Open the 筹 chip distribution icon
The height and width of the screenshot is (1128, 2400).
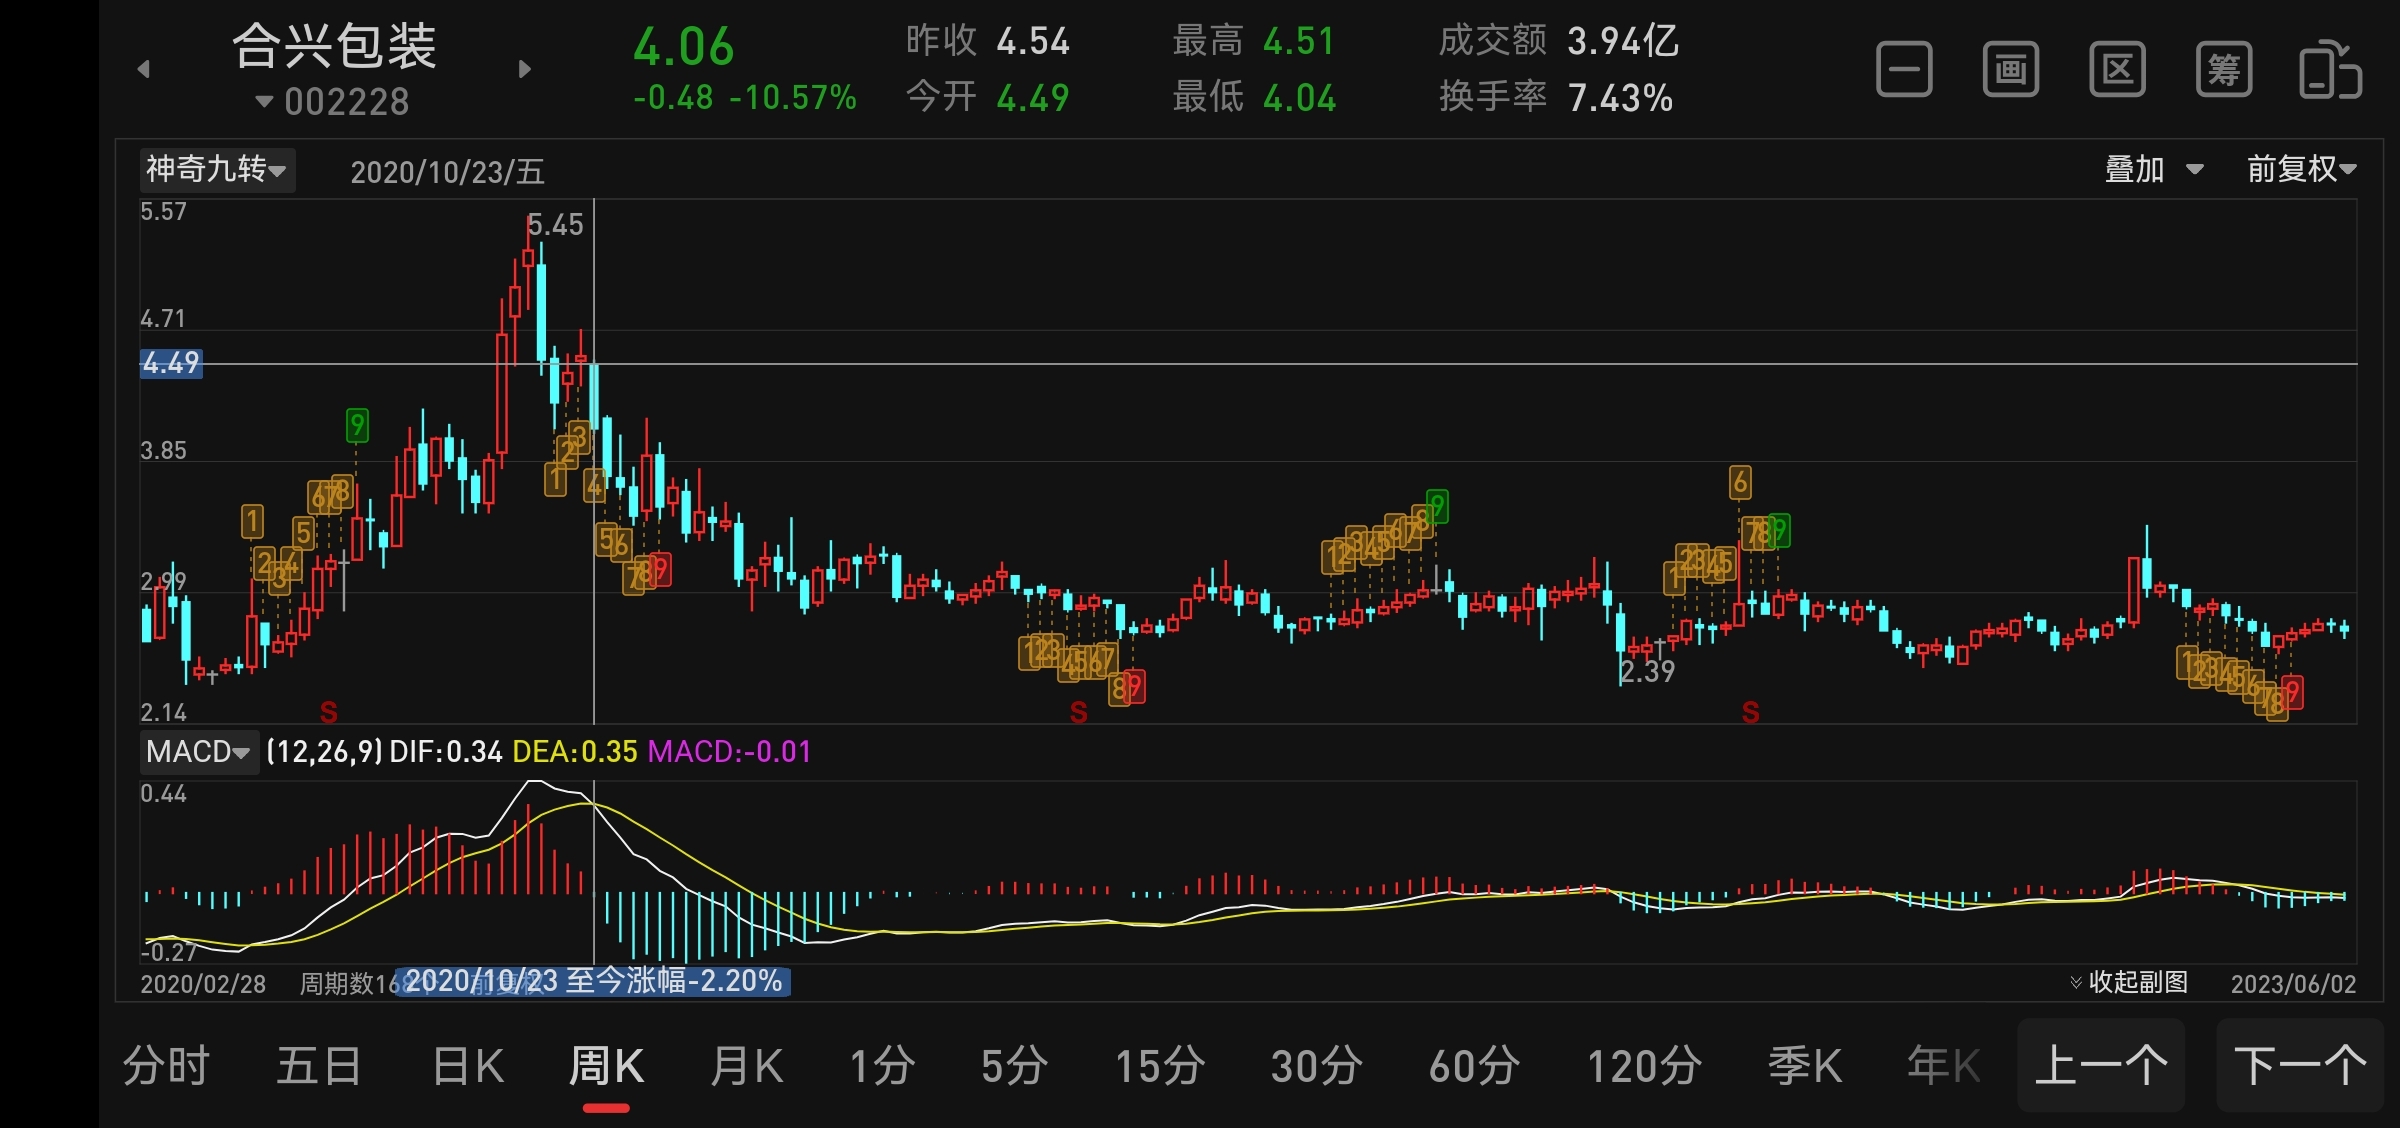tap(2224, 70)
